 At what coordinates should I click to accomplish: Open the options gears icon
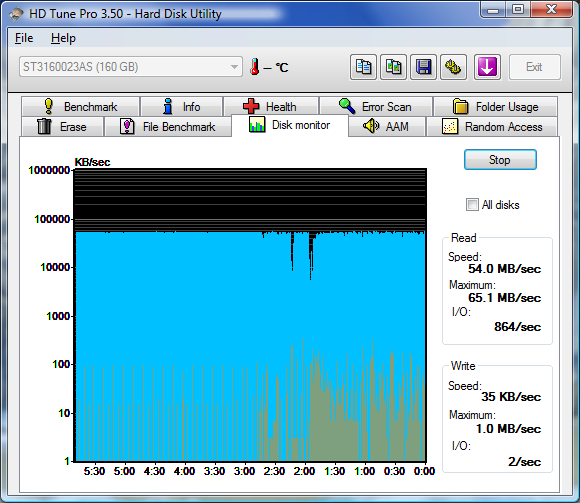click(453, 67)
